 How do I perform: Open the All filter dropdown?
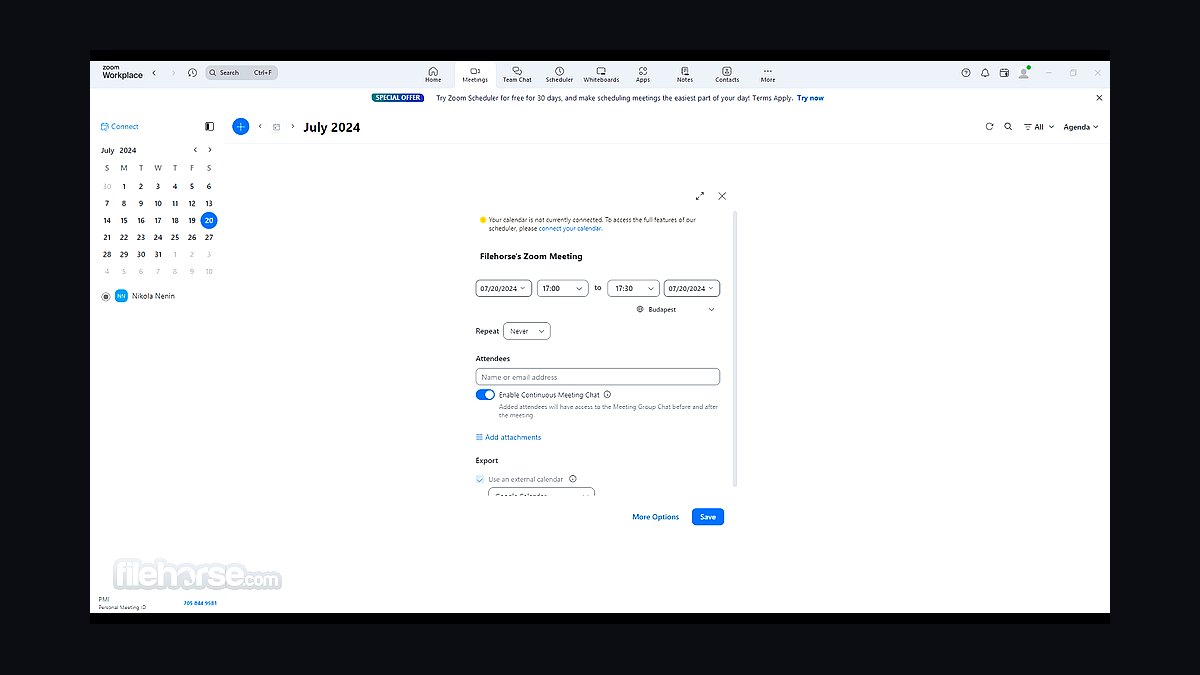(1038, 127)
